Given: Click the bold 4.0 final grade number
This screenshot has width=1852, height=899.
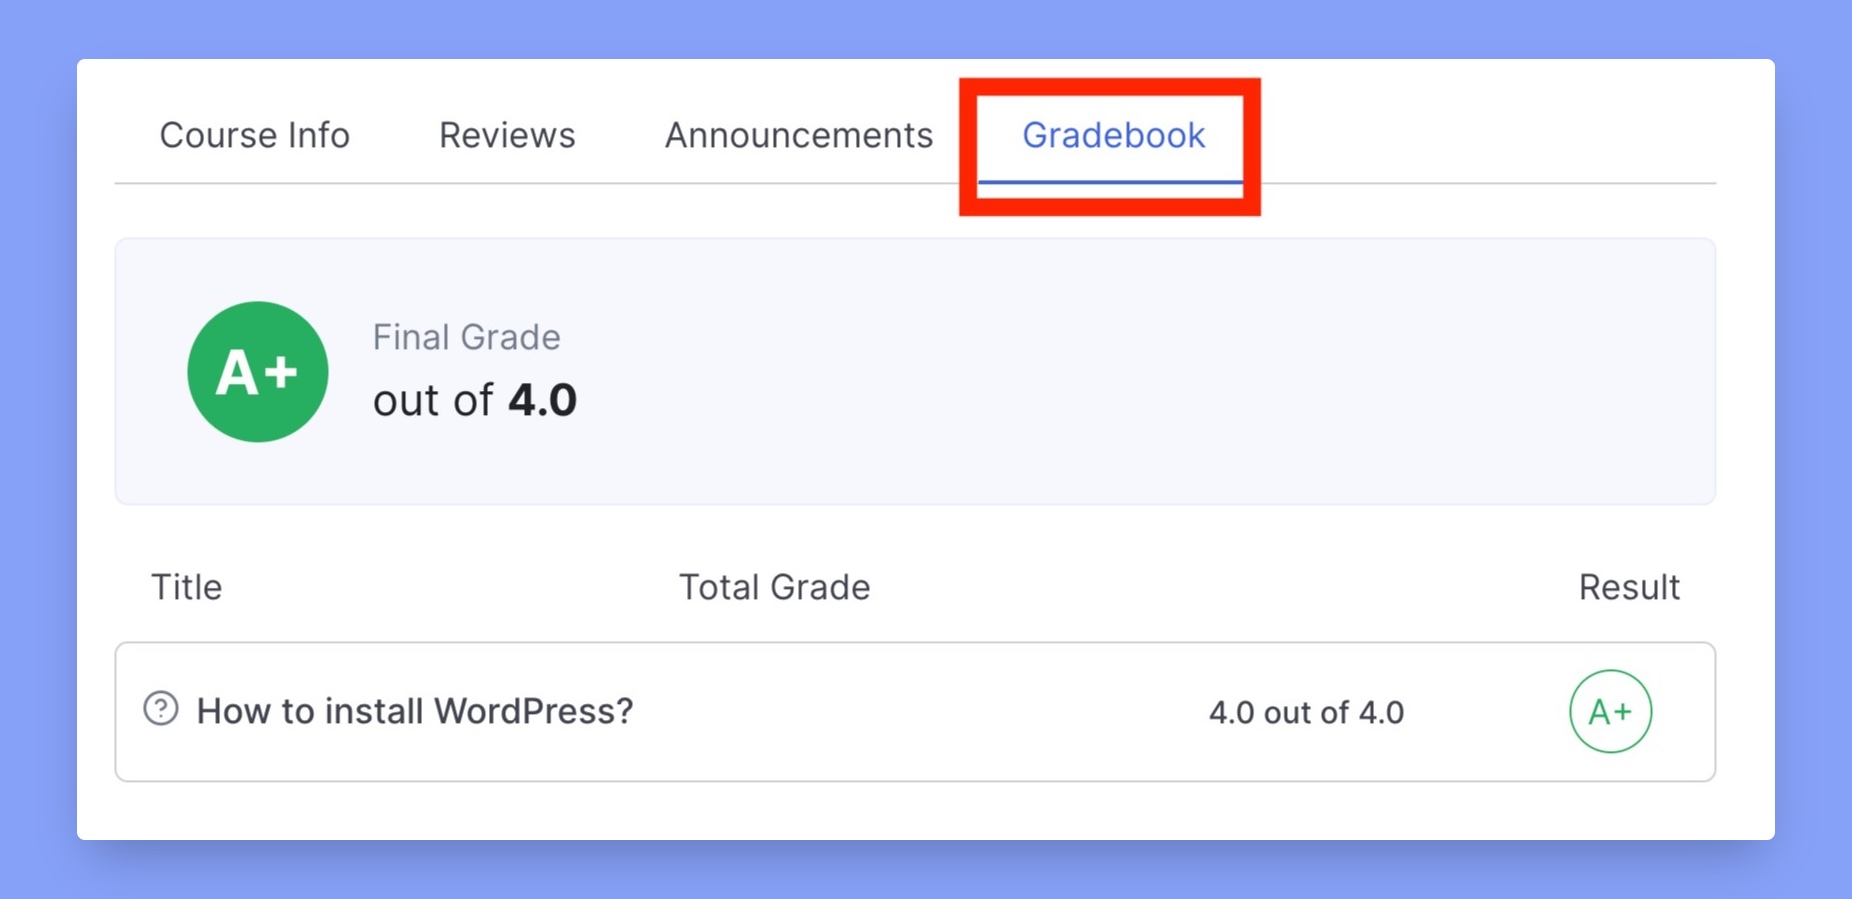Looking at the screenshot, I should (x=542, y=400).
